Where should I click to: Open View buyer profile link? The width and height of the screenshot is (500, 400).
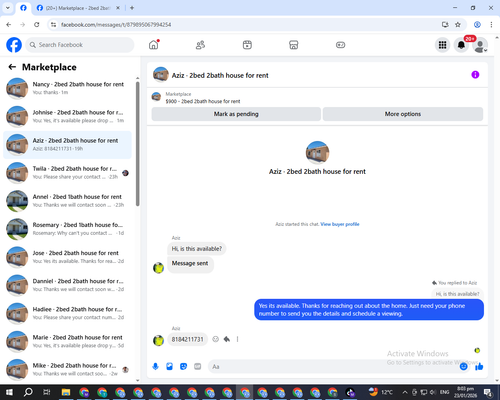pyautogui.click(x=340, y=224)
